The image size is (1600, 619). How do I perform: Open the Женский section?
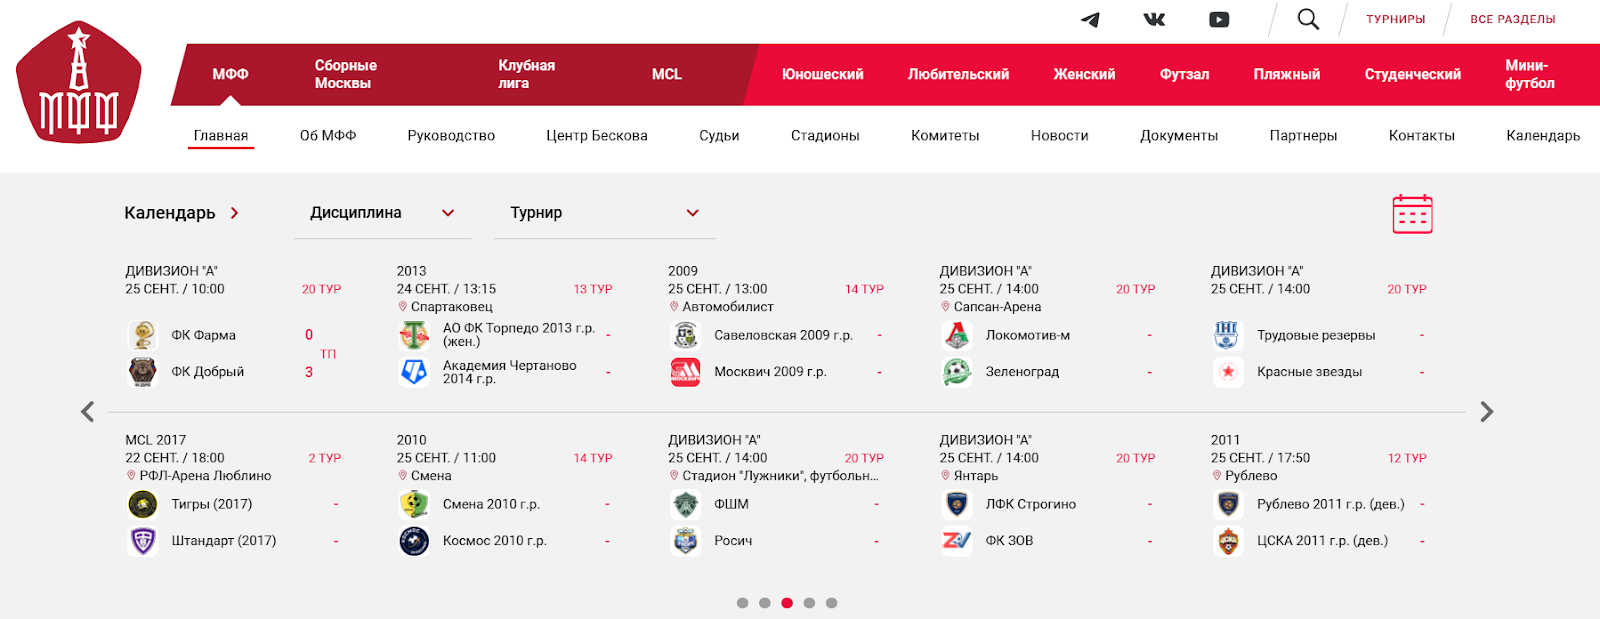pyautogui.click(x=1084, y=74)
